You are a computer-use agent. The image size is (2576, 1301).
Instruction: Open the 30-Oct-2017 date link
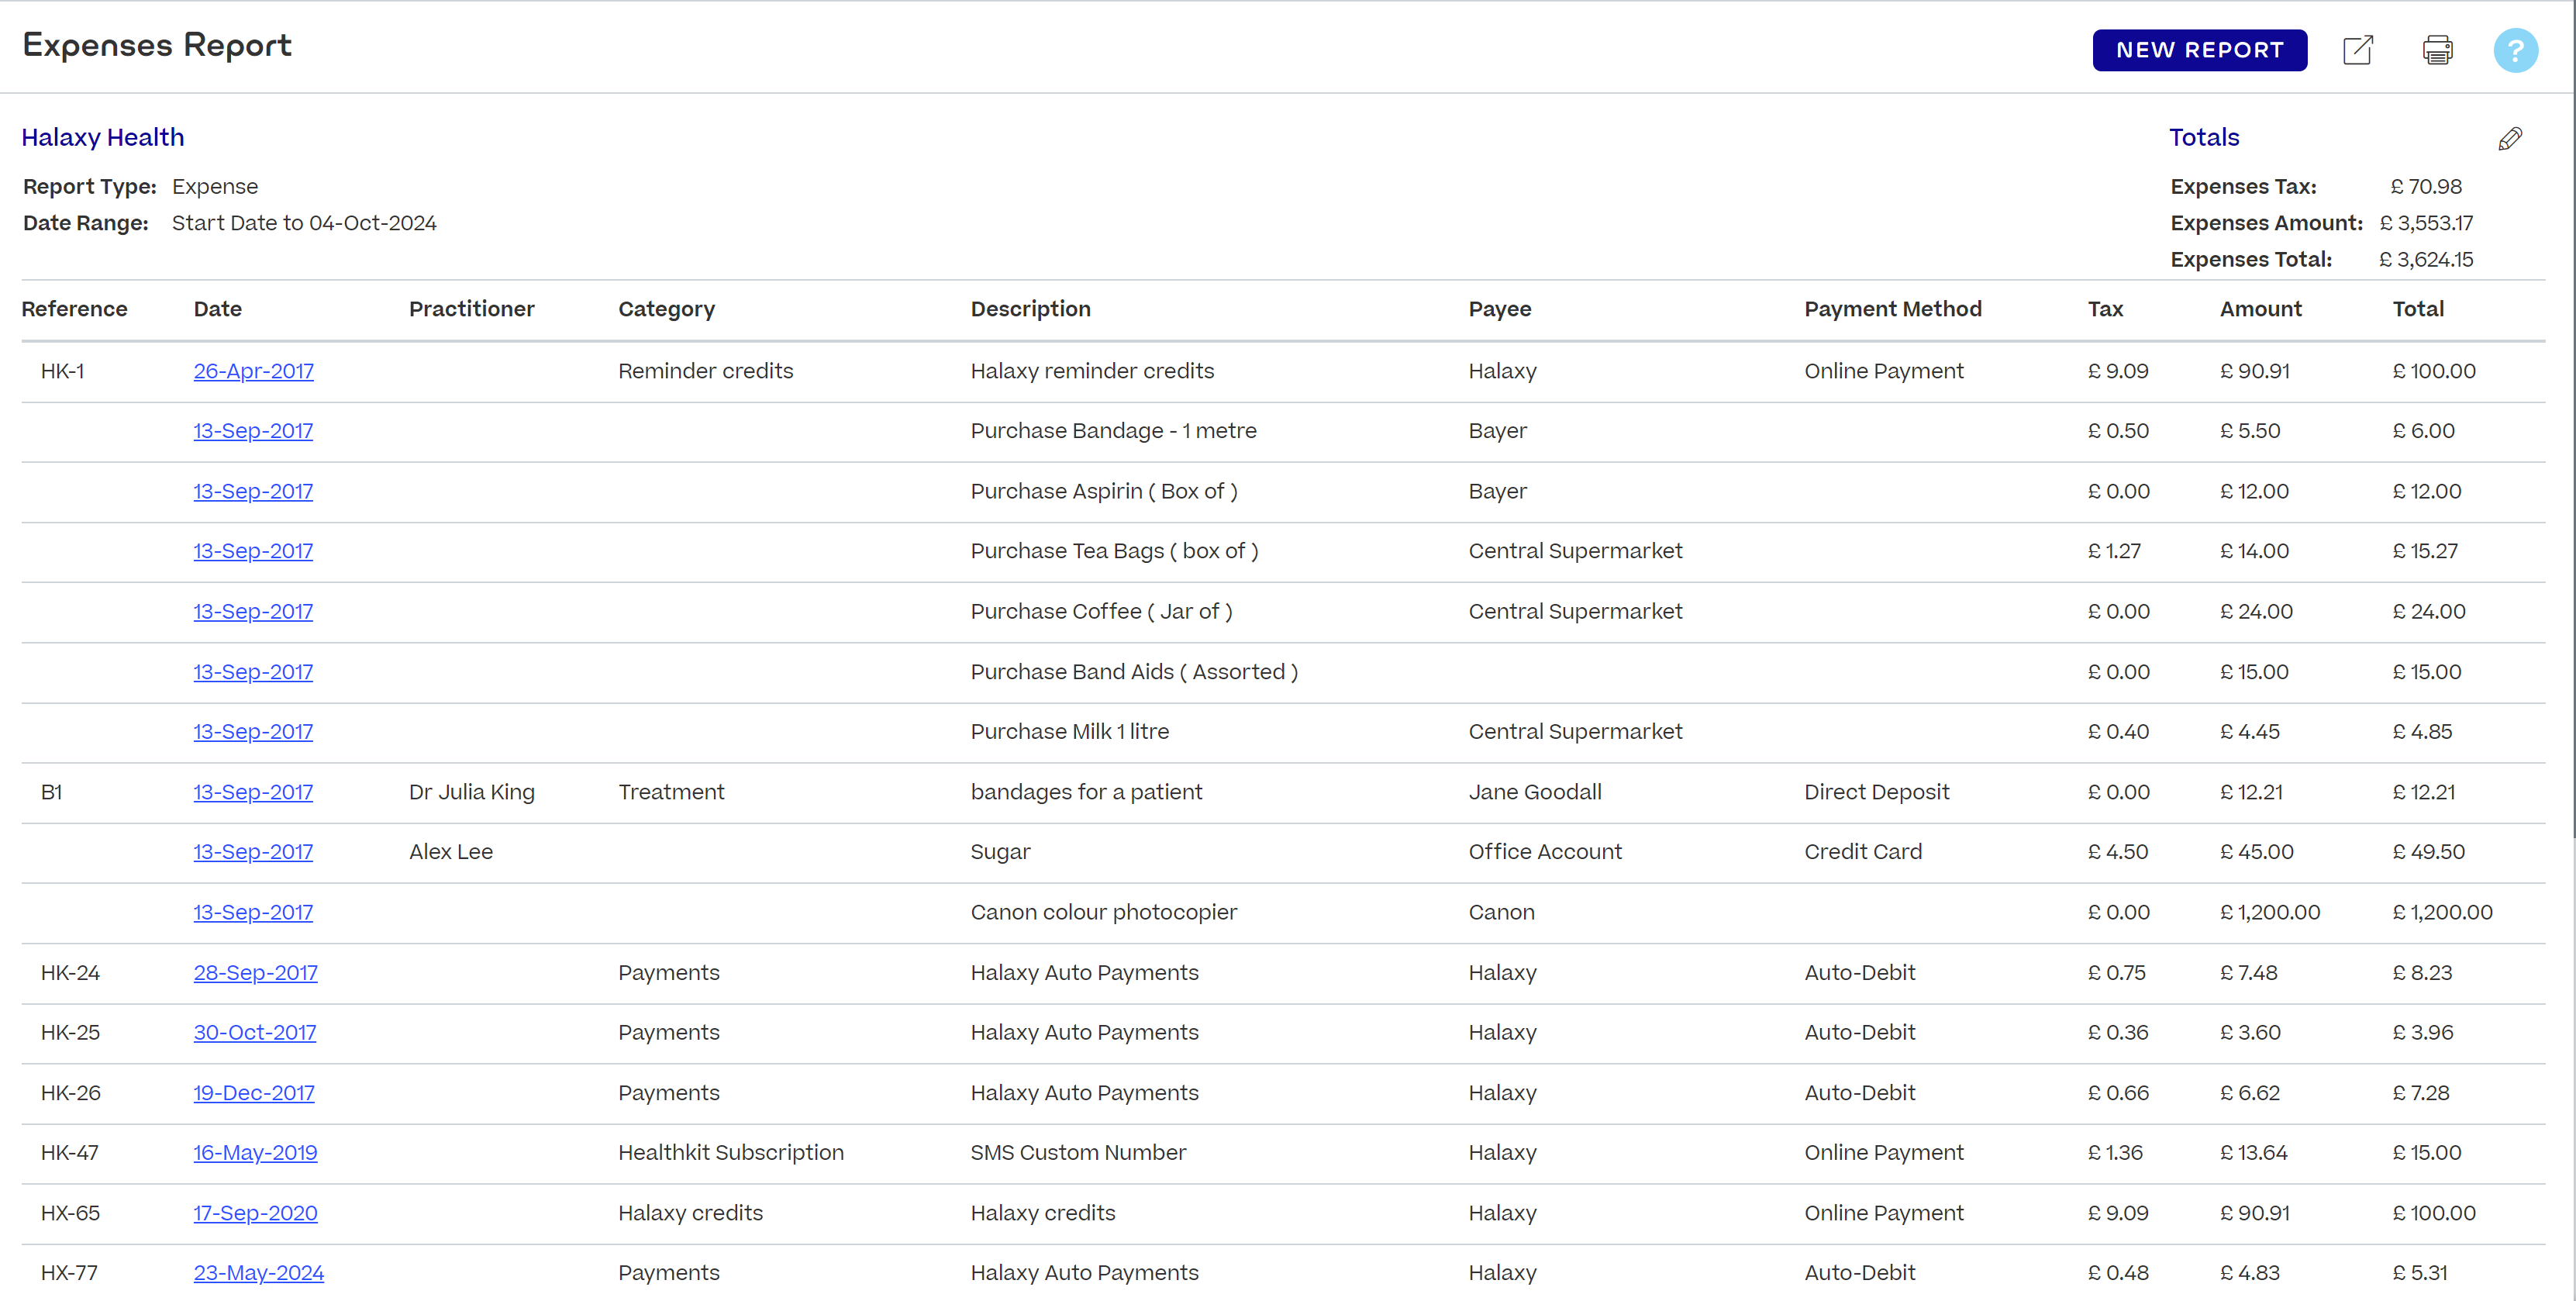tap(254, 1033)
